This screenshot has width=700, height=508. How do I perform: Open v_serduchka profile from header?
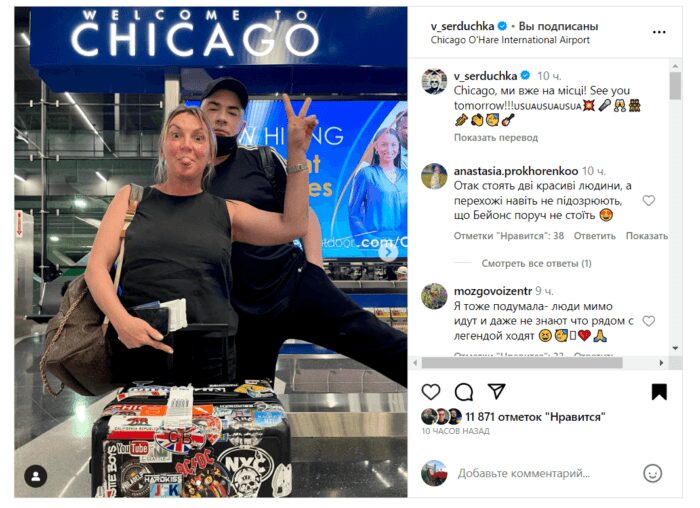point(462,26)
